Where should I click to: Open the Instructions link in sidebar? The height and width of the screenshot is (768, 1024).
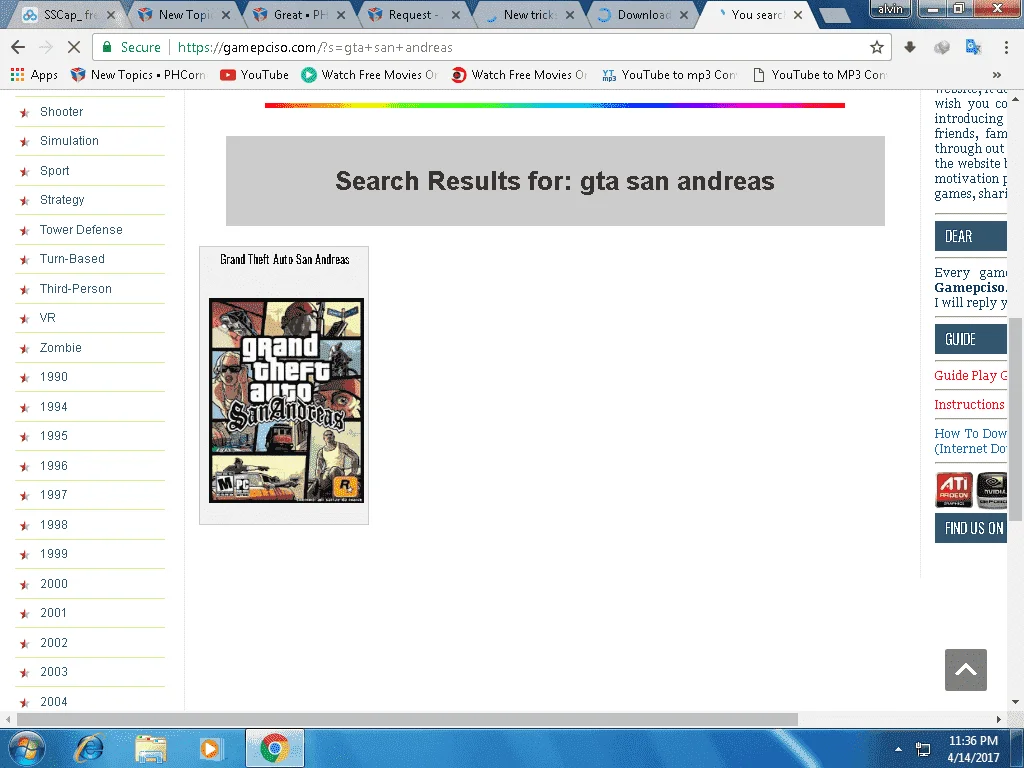(x=969, y=405)
